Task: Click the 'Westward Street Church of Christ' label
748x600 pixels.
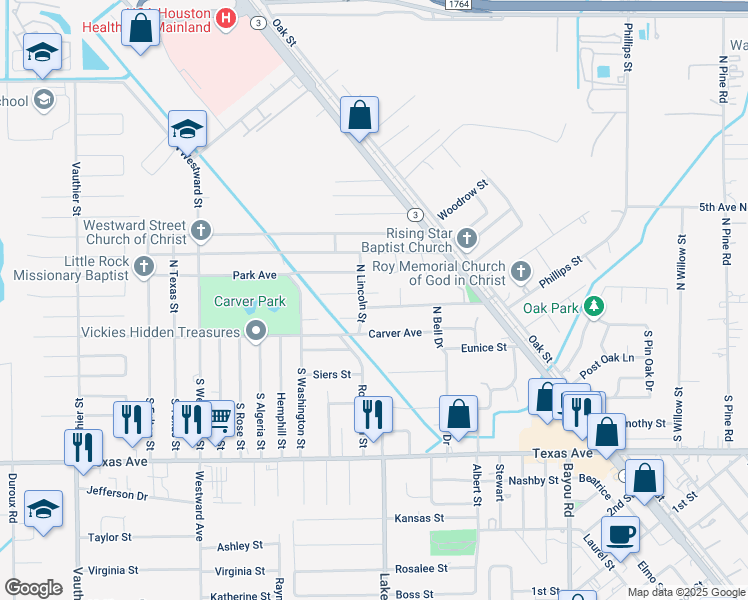Action: [135, 232]
